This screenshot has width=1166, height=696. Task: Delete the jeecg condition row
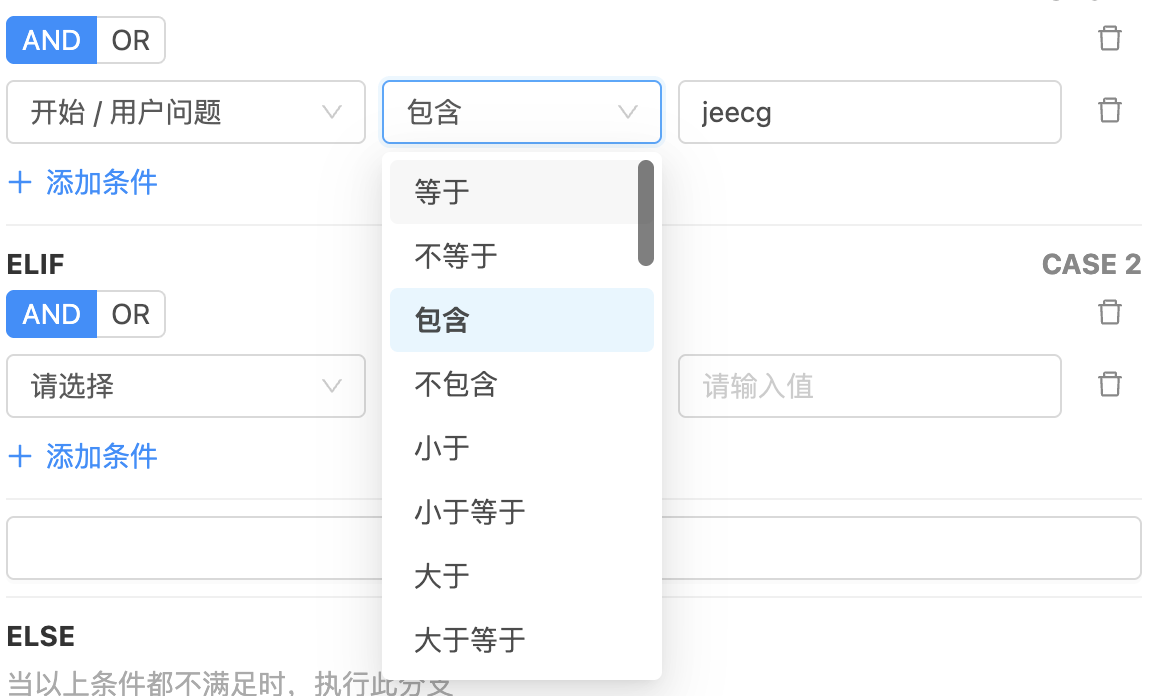click(x=1109, y=110)
